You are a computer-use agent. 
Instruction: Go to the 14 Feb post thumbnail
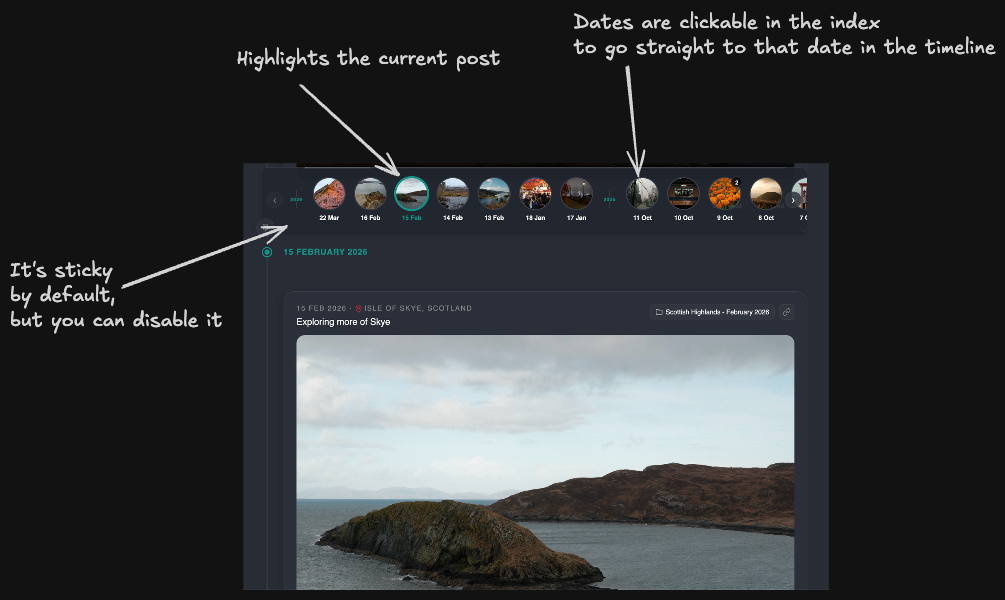[453, 193]
